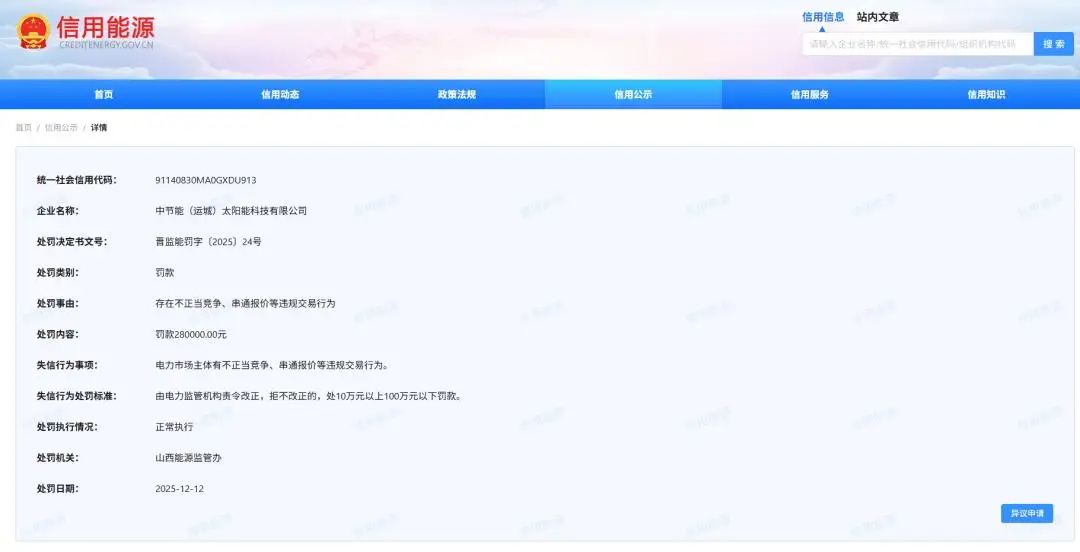The width and height of the screenshot is (1080, 552).
Task: Select the 信用公示 navigation item
Action: coord(633,95)
